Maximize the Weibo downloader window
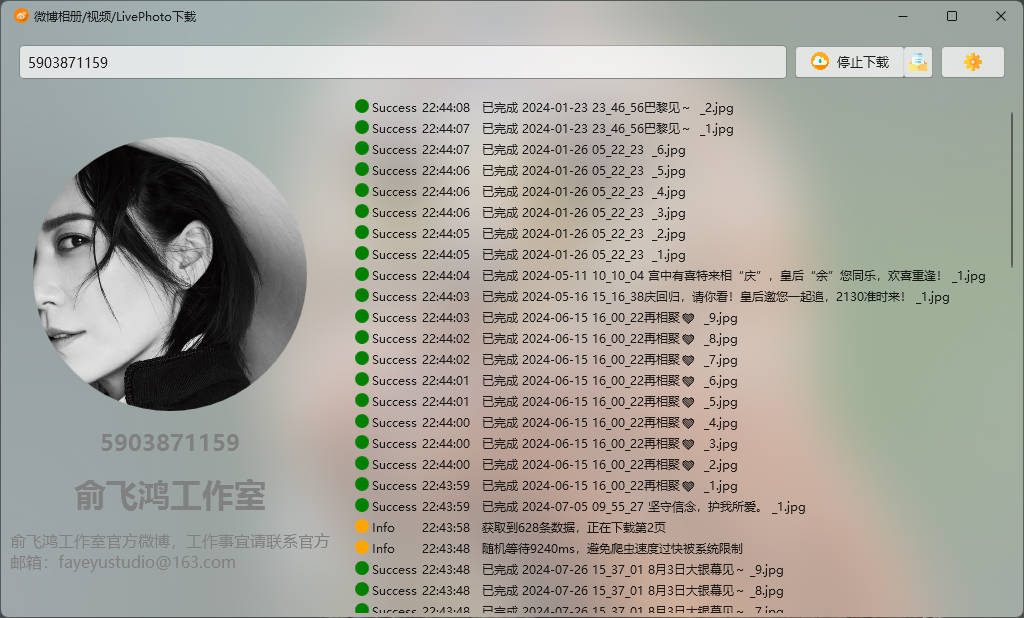Viewport: 1024px width, 618px height. pos(952,16)
